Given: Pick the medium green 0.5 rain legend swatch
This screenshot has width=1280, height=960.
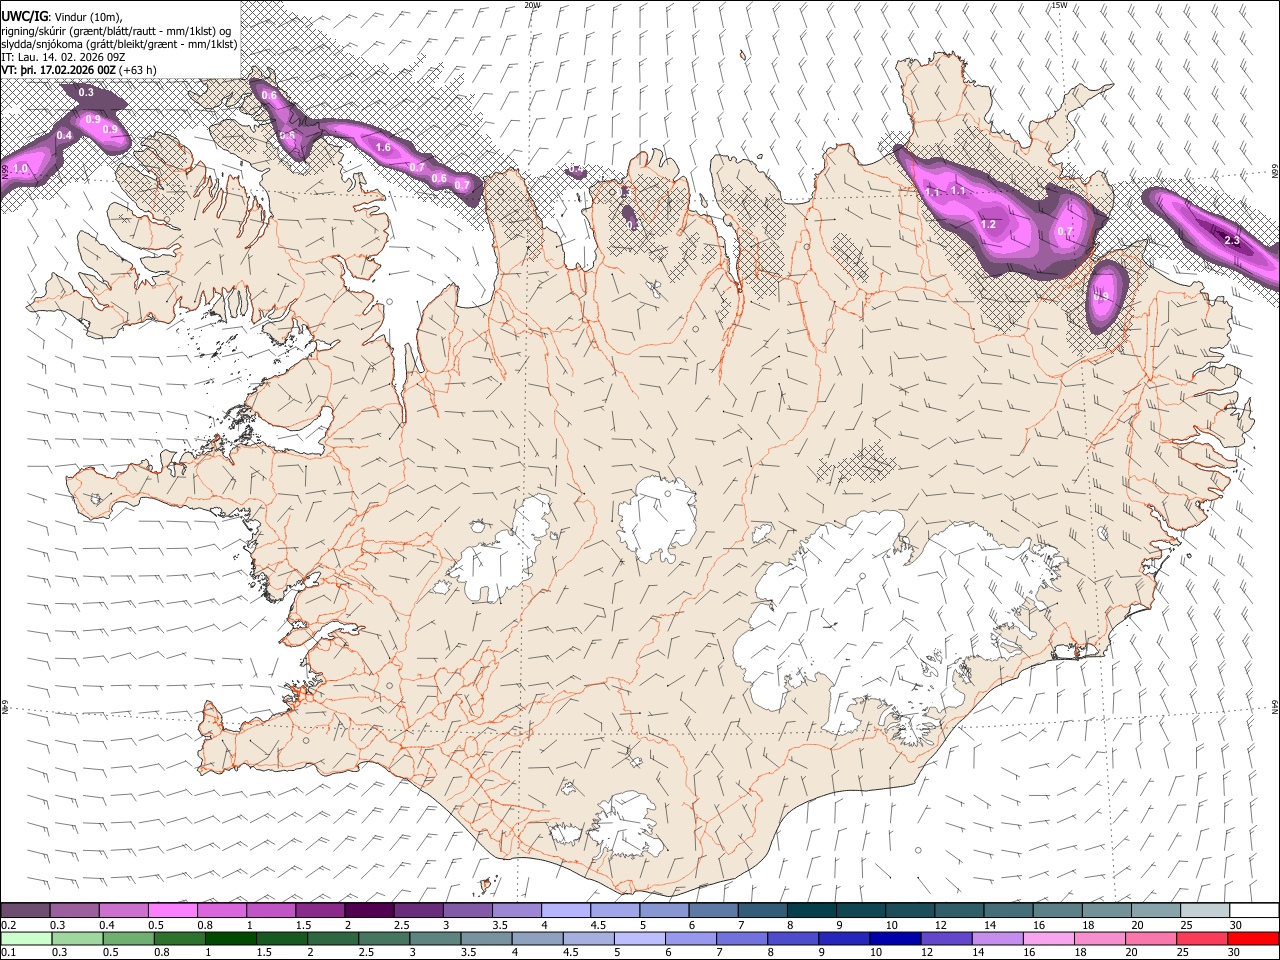Looking at the screenshot, I should tap(128, 938).
